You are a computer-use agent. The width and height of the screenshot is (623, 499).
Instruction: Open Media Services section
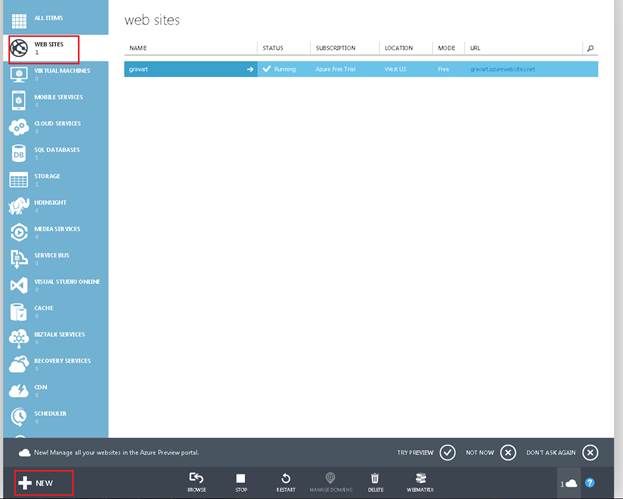56,232
